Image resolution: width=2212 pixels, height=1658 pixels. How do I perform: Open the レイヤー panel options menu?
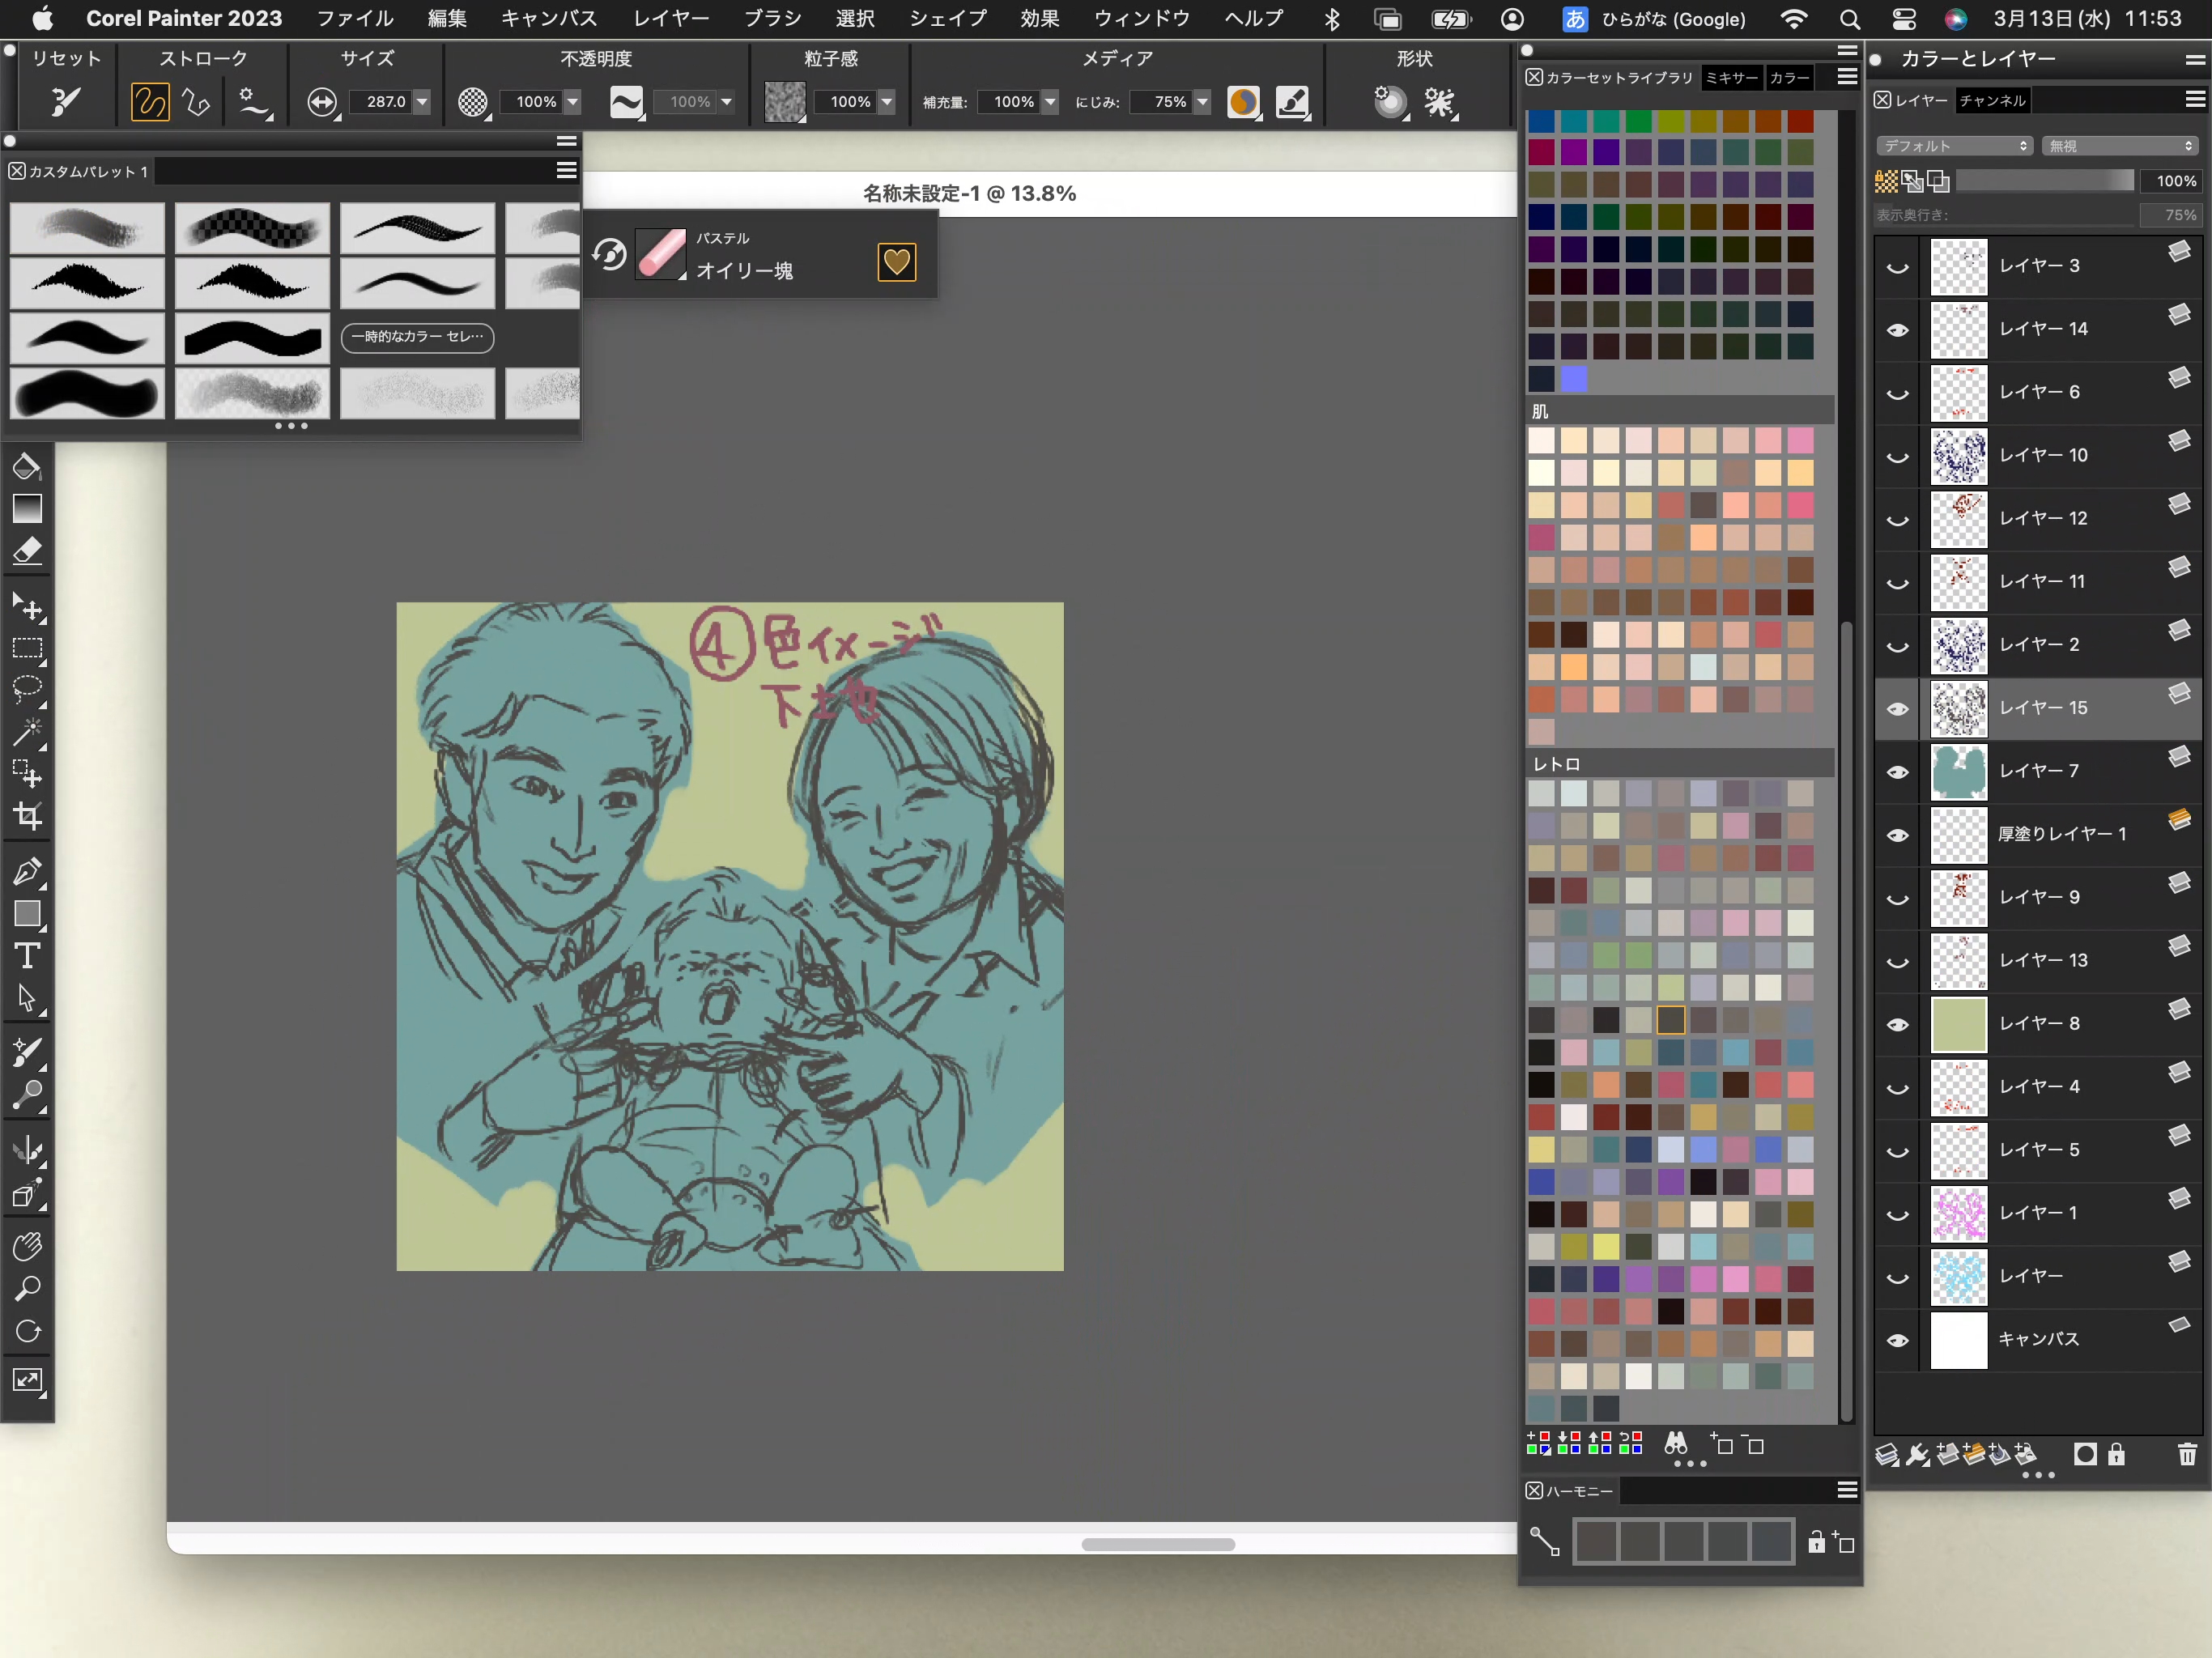tap(2194, 99)
